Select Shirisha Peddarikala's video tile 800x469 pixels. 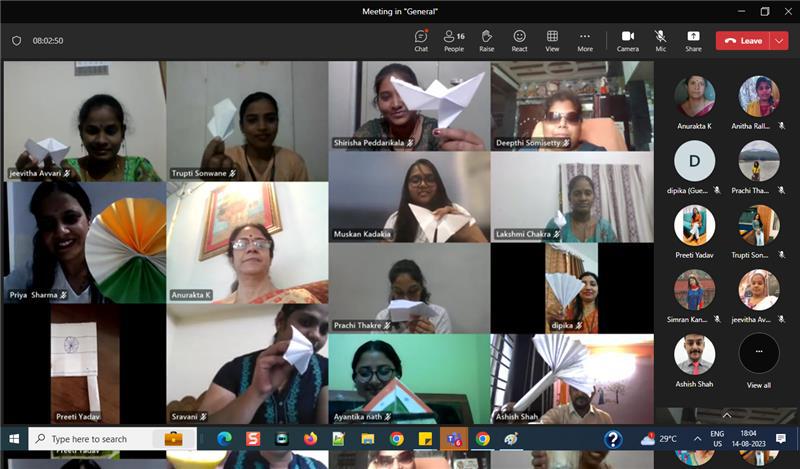point(409,106)
